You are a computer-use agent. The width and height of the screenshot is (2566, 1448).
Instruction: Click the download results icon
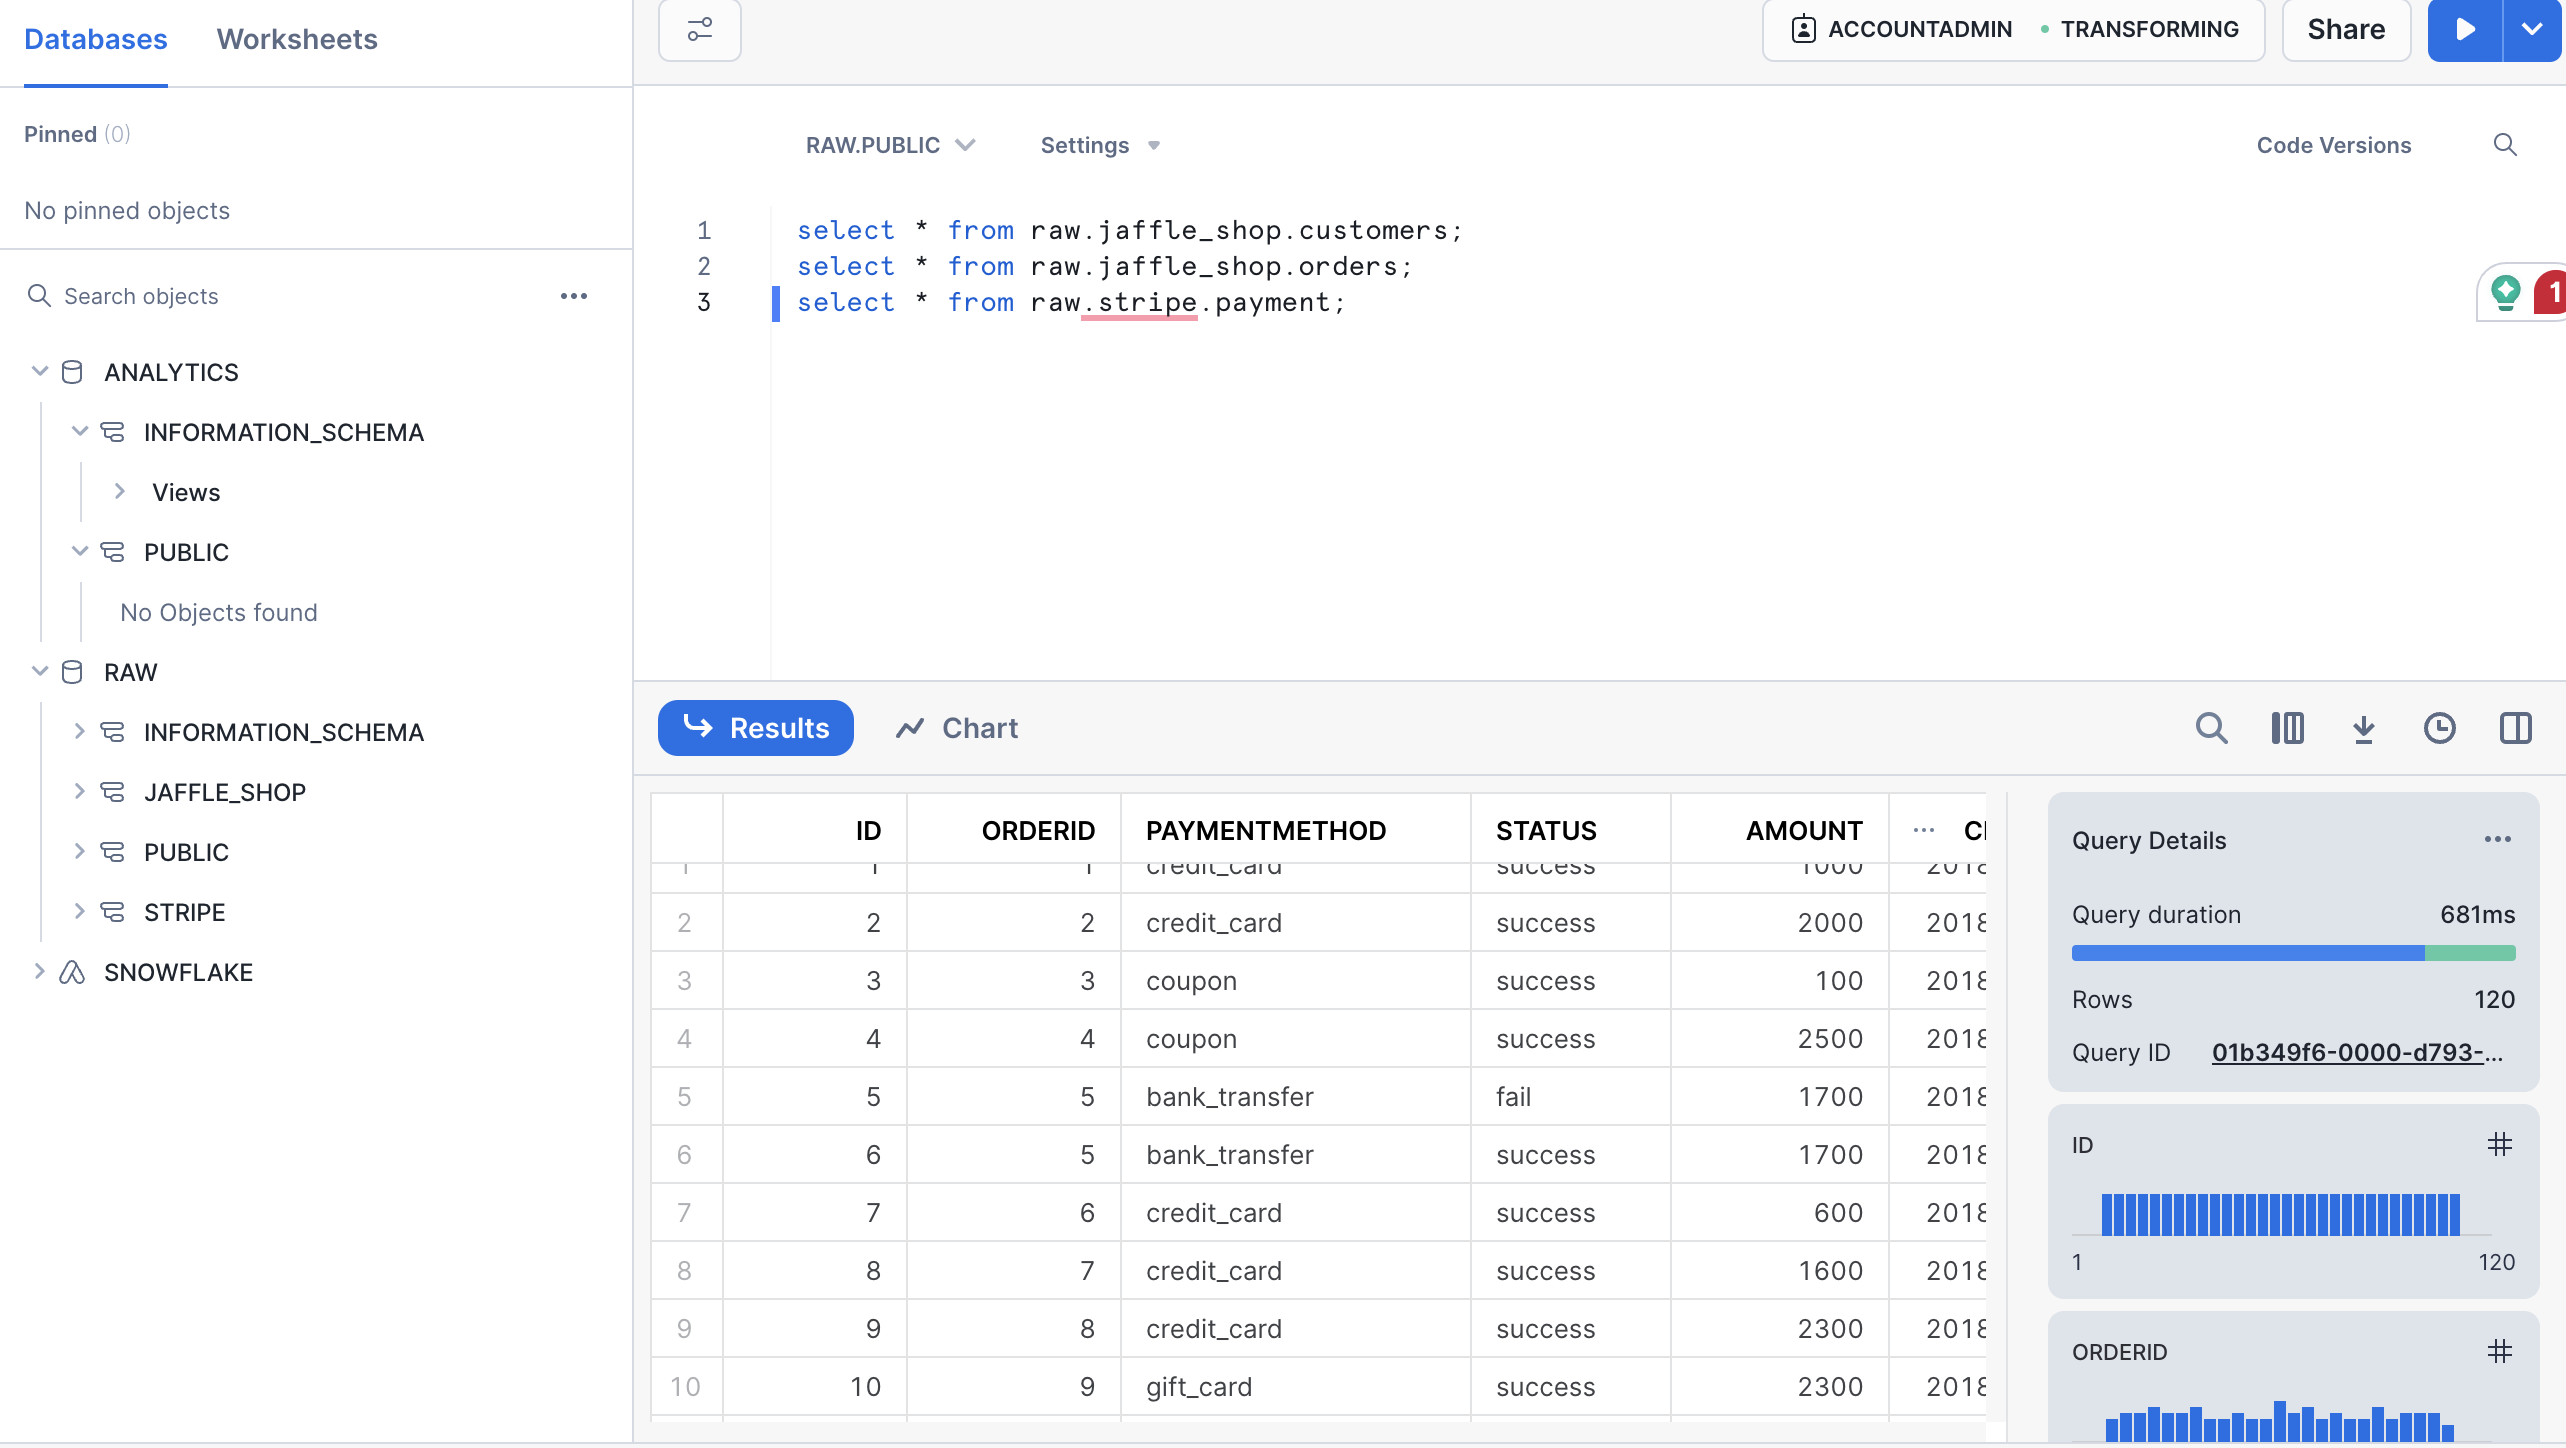click(2365, 728)
